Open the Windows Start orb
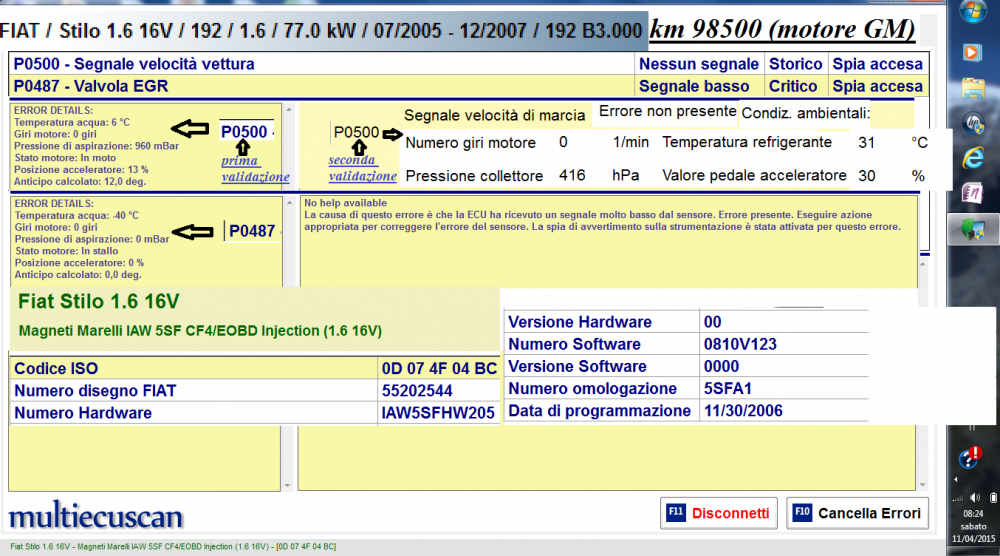The width and height of the screenshot is (1000, 556). coord(973,11)
